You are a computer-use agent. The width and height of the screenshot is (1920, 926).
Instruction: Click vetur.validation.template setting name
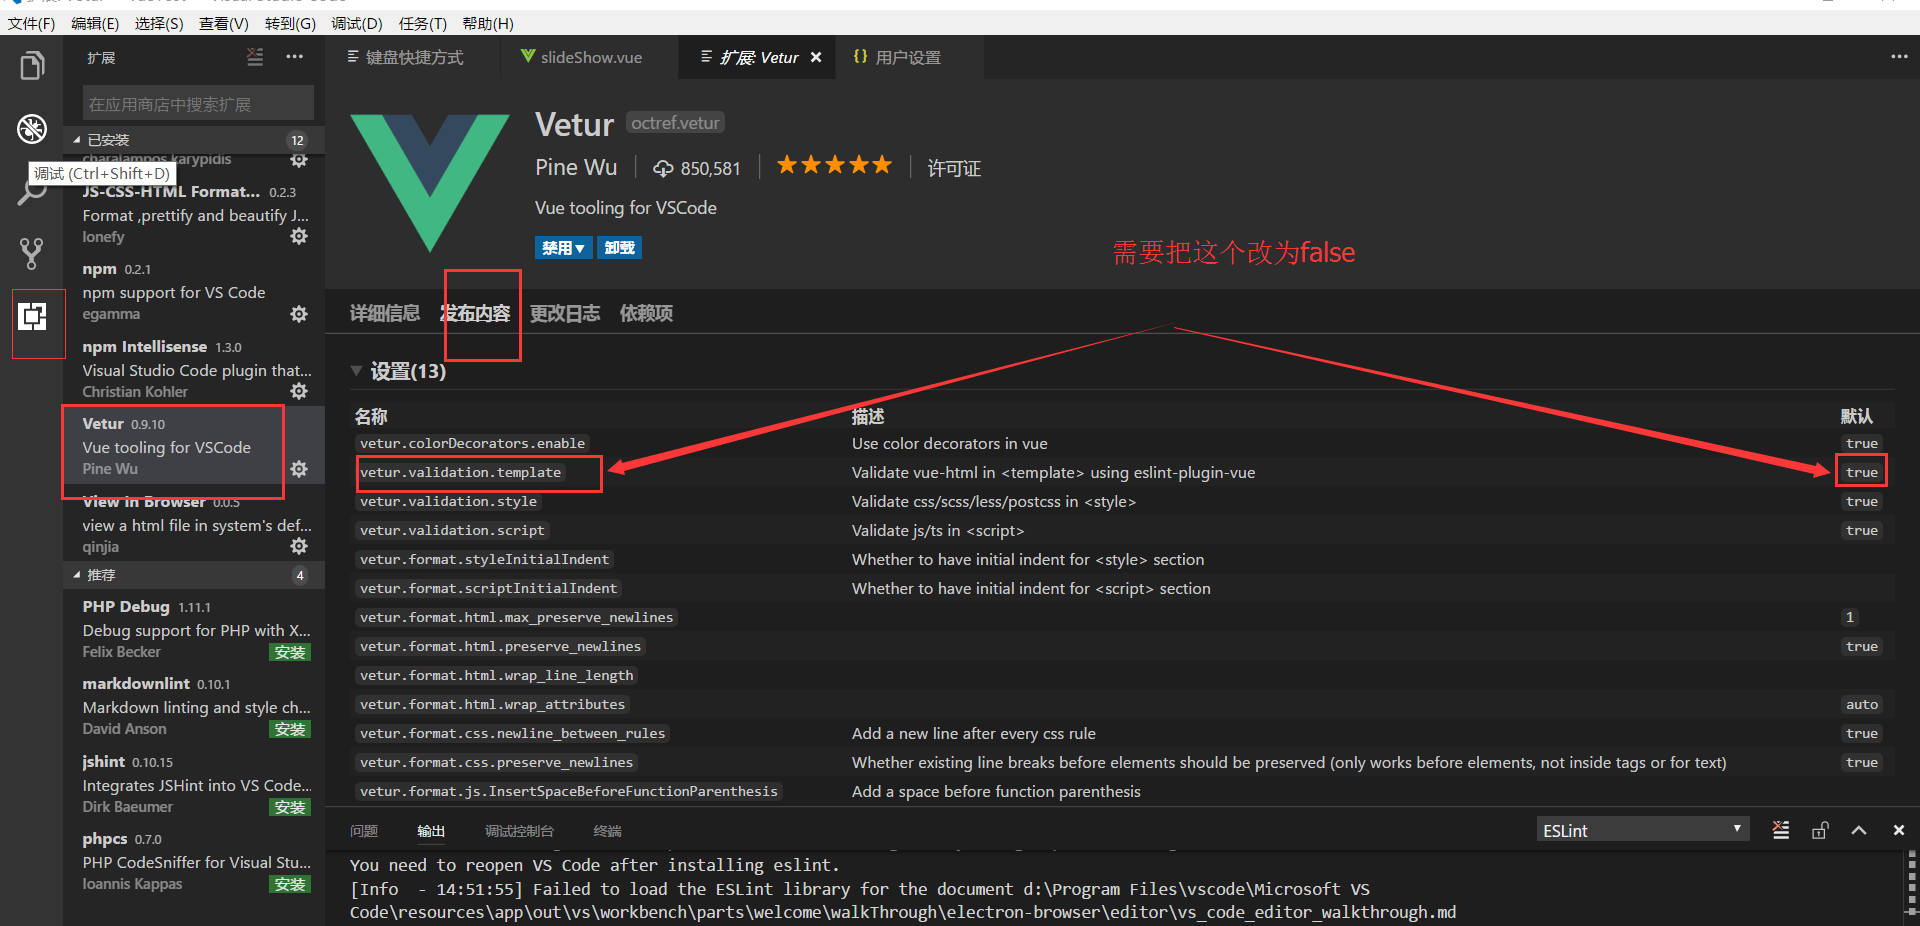tap(461, 472)
